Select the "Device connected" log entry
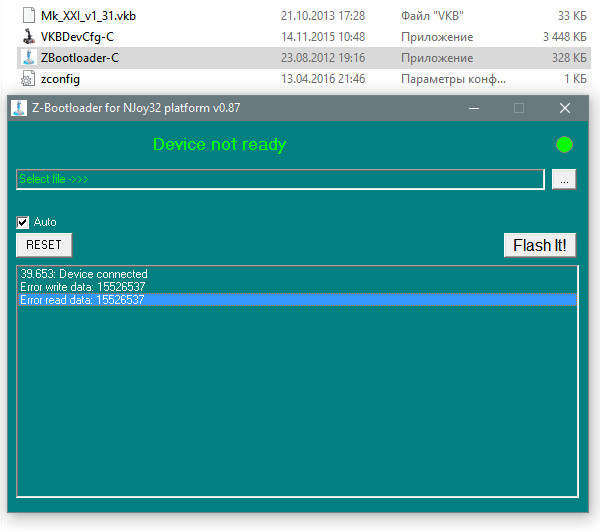The image size is (600, 531). tap(84, 274)
